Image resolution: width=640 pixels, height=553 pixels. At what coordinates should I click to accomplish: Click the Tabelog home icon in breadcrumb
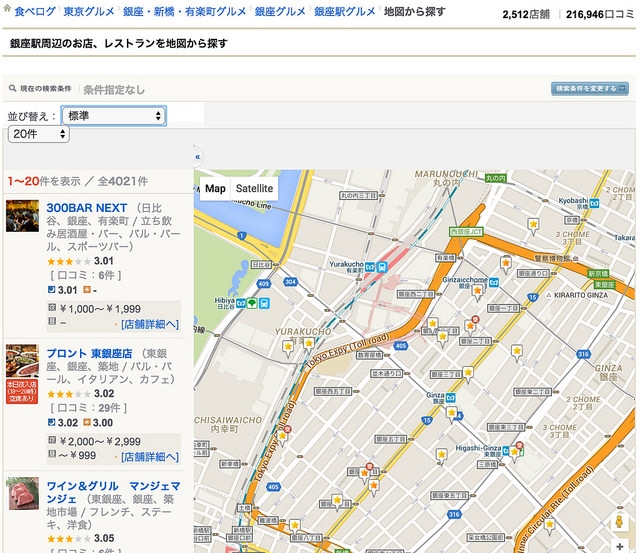(x=9, y=12)
